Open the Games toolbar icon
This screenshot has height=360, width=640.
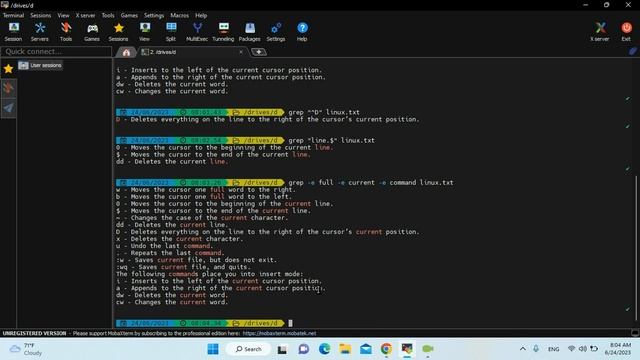pos(92,32)
